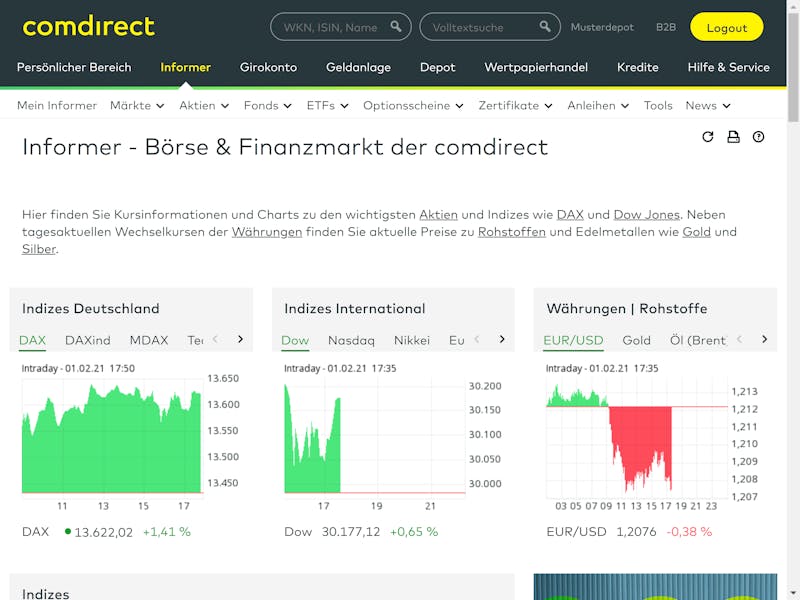Screen dimensions: 800x600
Task: Show next tabs in Indizes International
Action: [502, 339]
